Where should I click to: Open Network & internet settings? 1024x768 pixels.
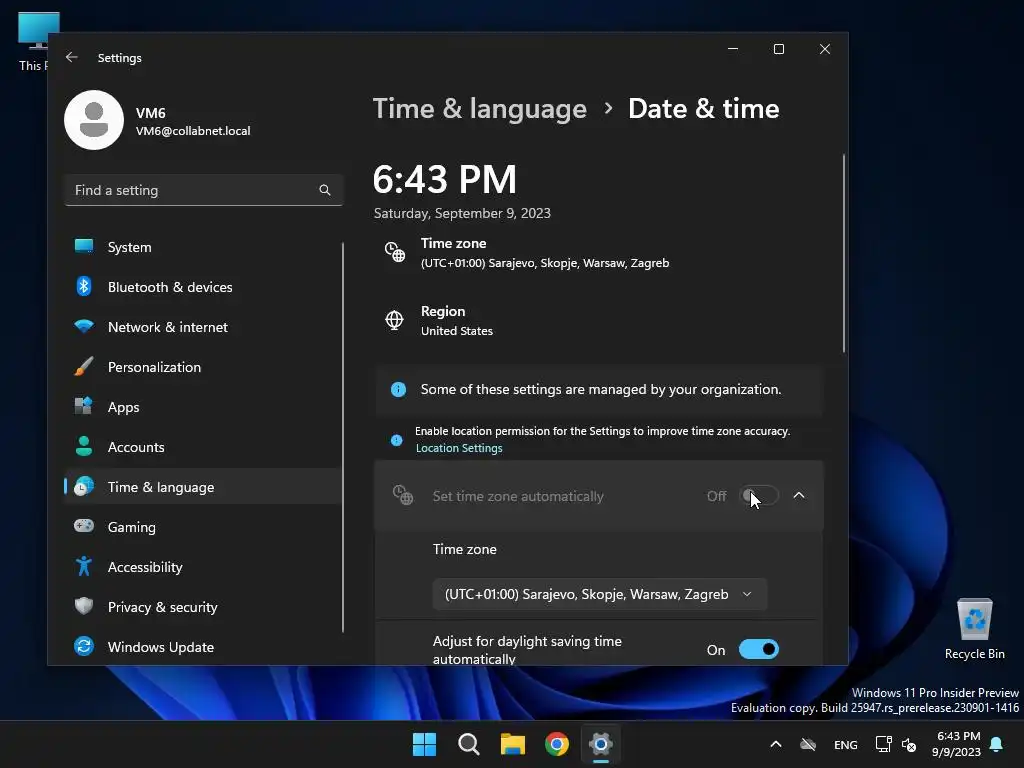pos(202,327)
